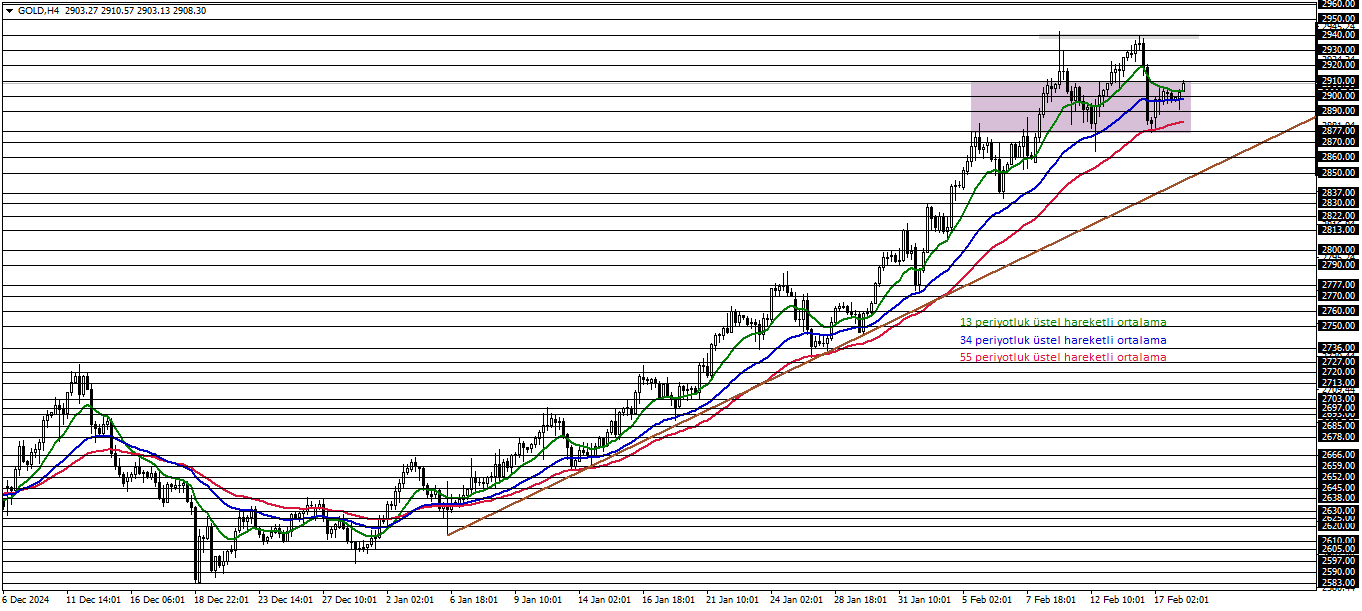Click the 2800.00 price level label
1362x611 pixels.
(1338, 249)
